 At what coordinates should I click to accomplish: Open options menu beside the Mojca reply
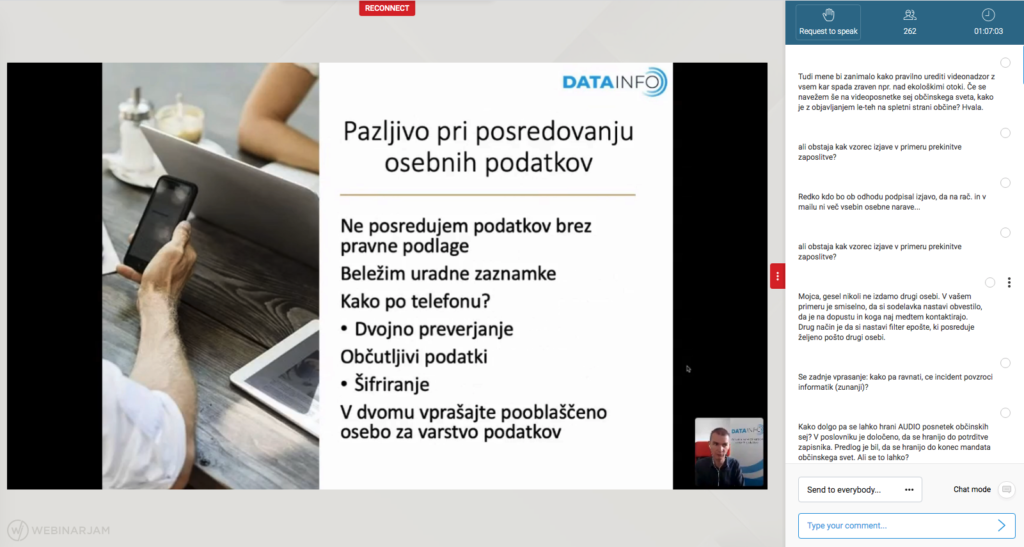[x=1008, y=283]
